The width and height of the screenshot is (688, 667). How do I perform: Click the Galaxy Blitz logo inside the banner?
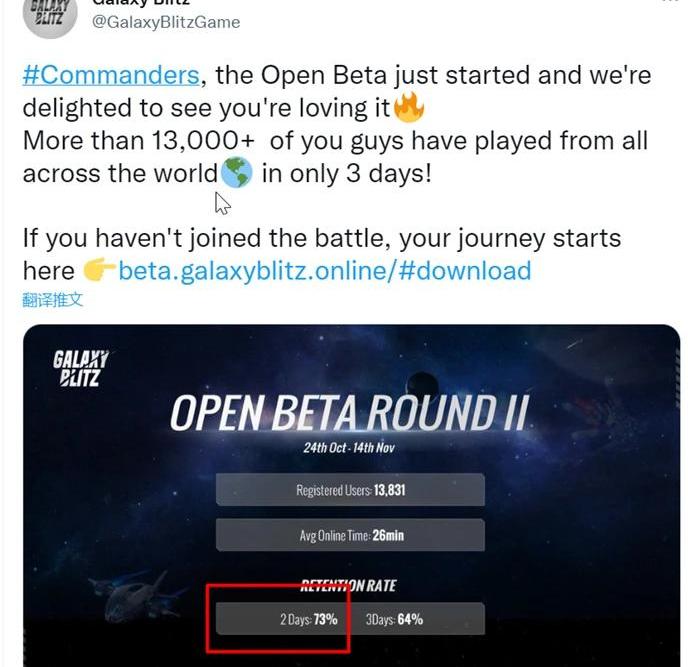tap(82, 366)
